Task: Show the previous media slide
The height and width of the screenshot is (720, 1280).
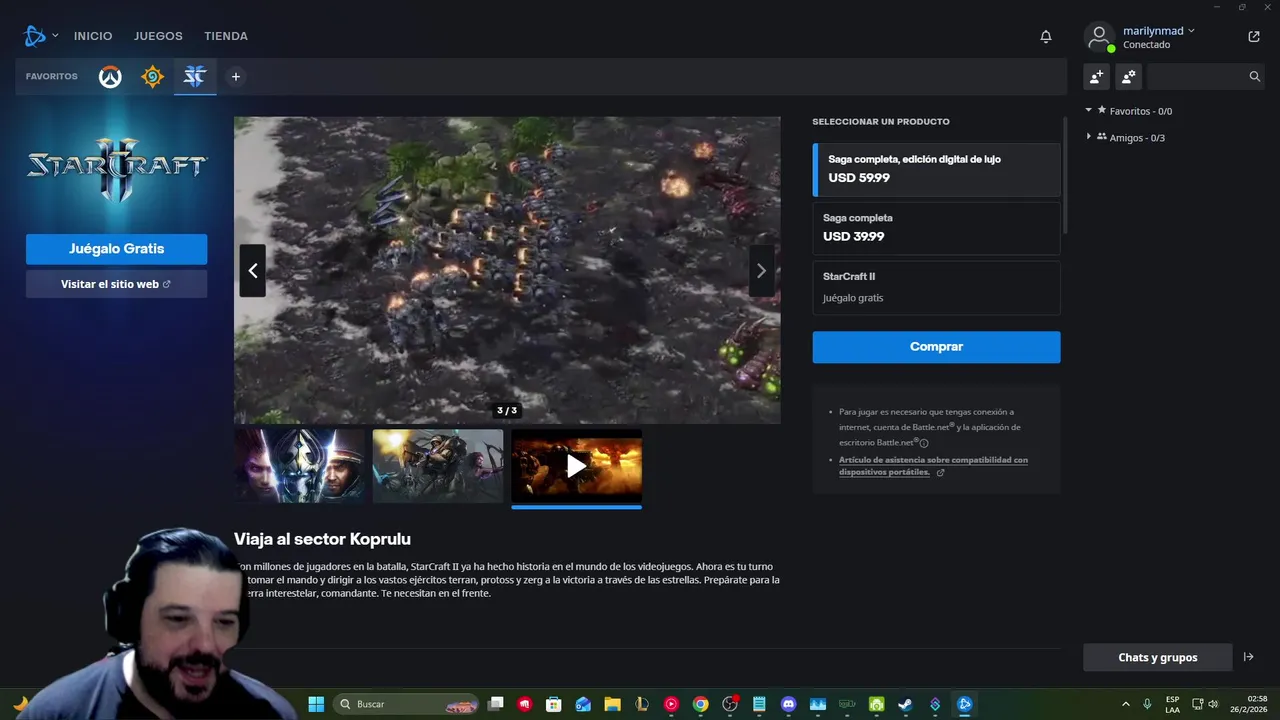Action: 253,271
